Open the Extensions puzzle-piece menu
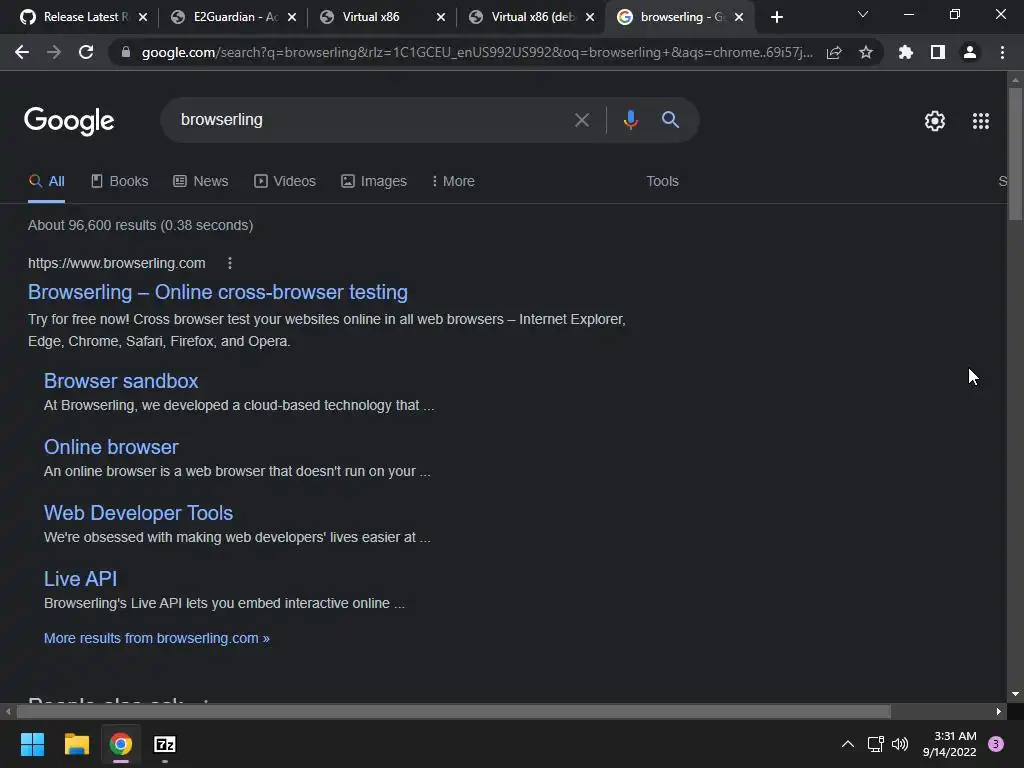This screenshot has height=768, width=1024. tap(906, 52)
